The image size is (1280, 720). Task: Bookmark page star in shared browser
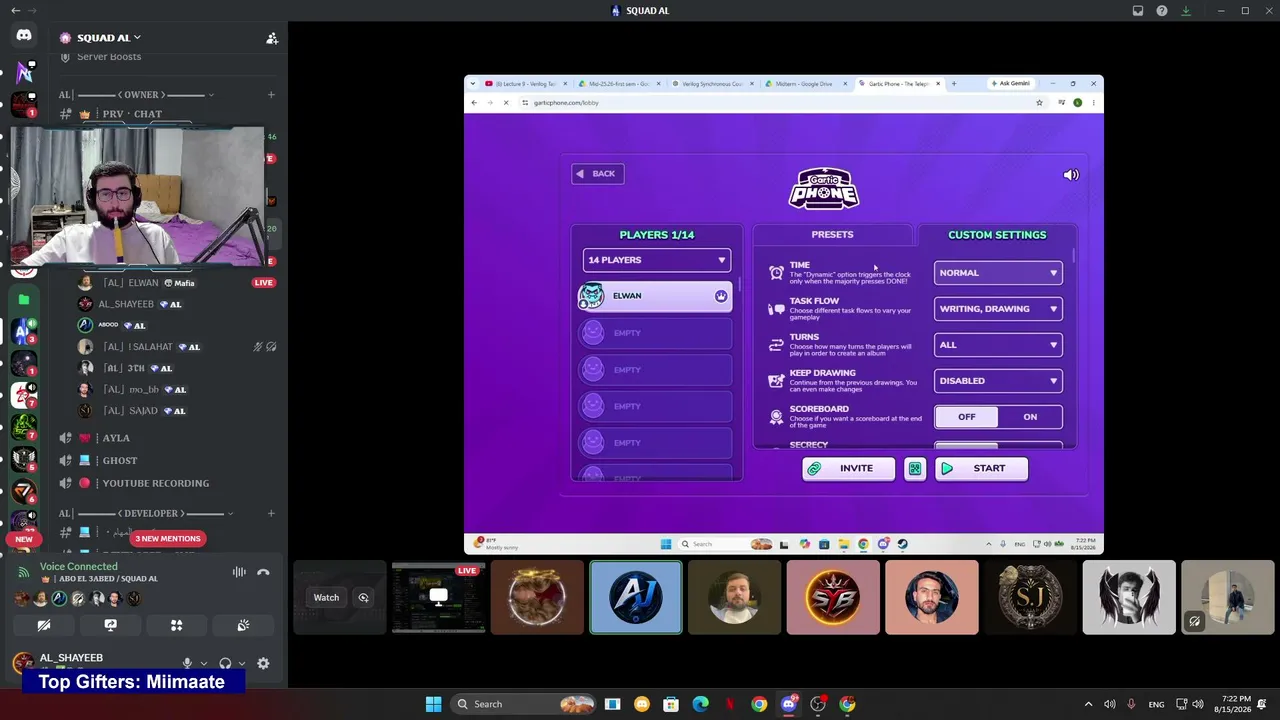1040,102
